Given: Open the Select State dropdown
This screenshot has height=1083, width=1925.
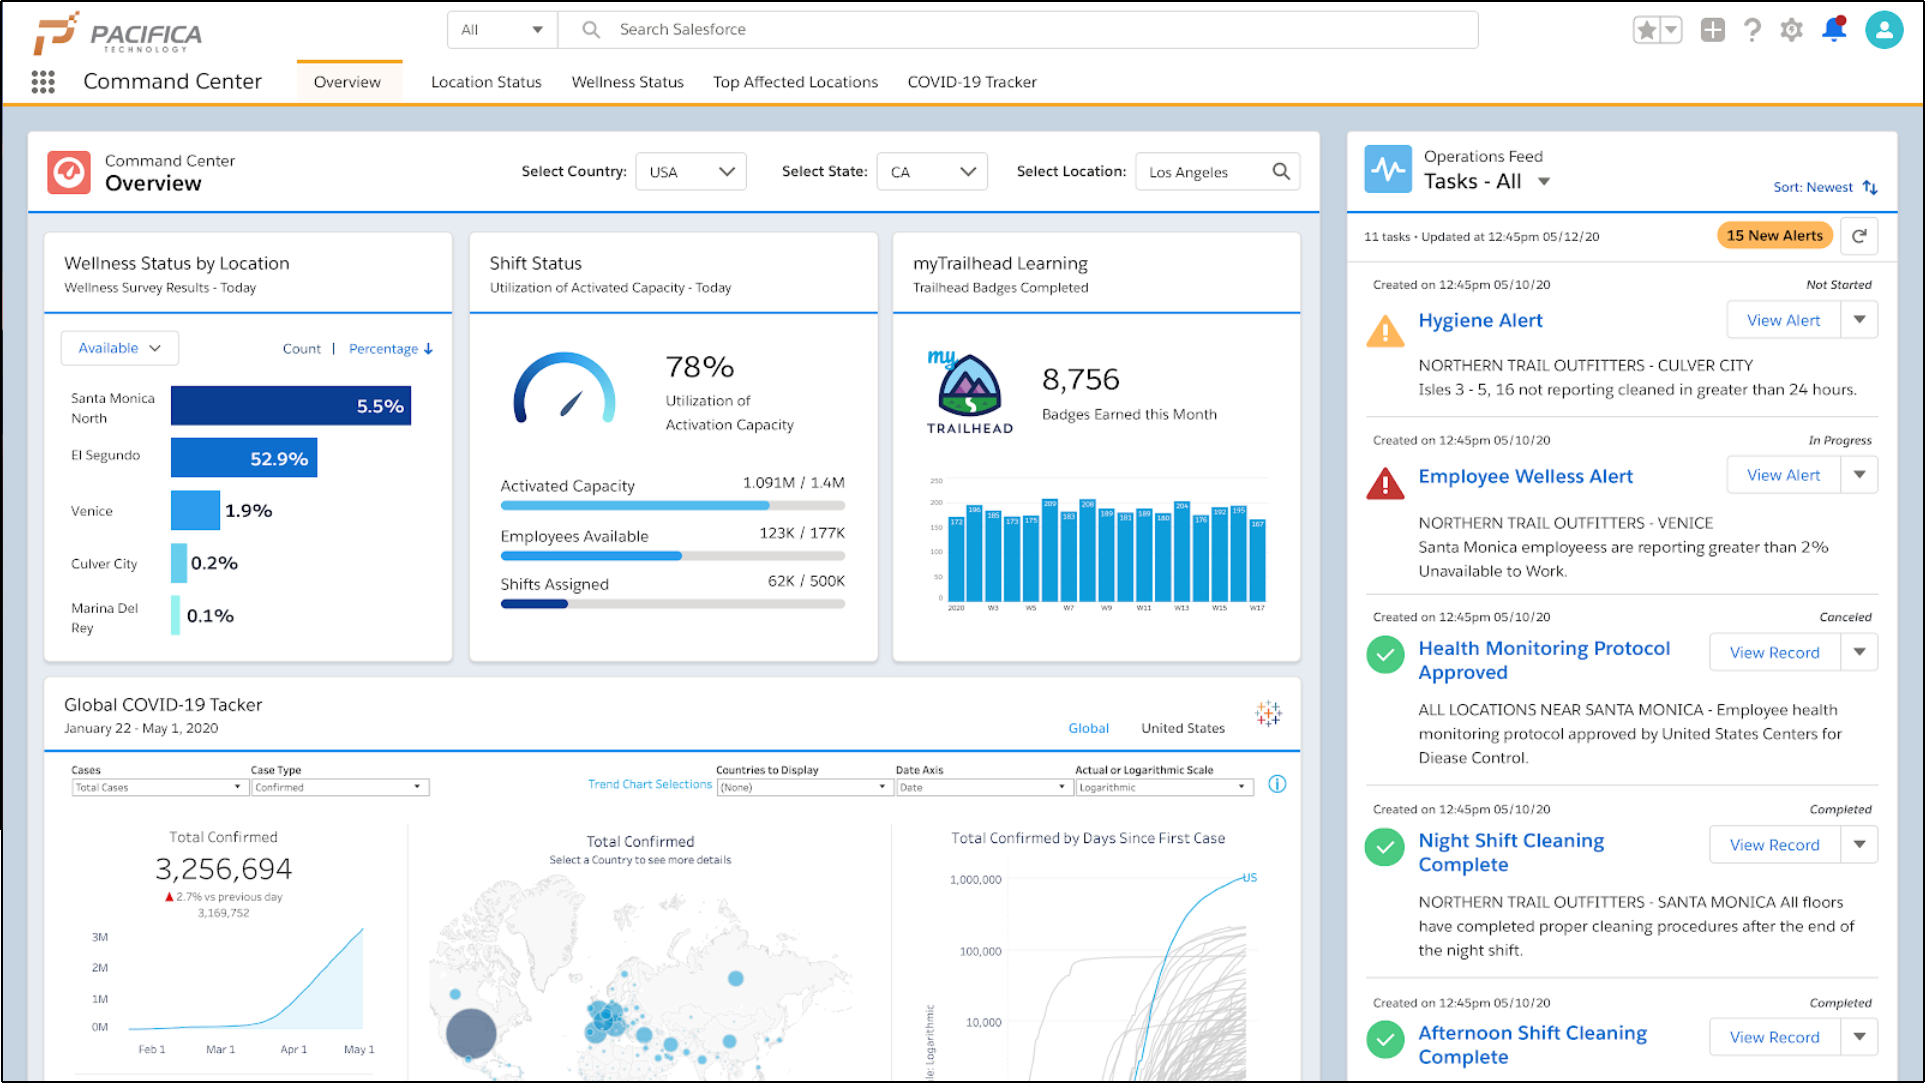Looking at the screenshot, I should click(932, 172).
